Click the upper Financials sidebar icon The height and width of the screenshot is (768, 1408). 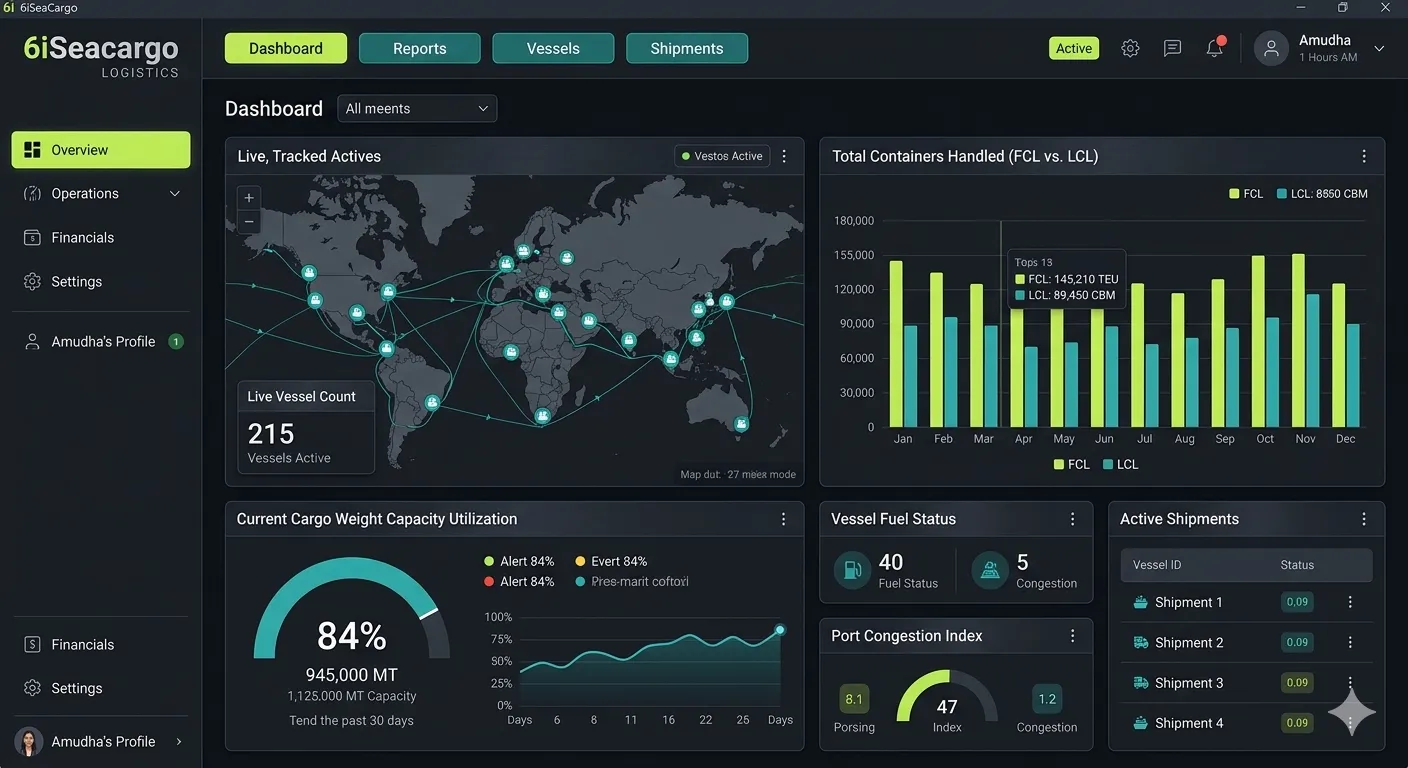tap(32, 238)
